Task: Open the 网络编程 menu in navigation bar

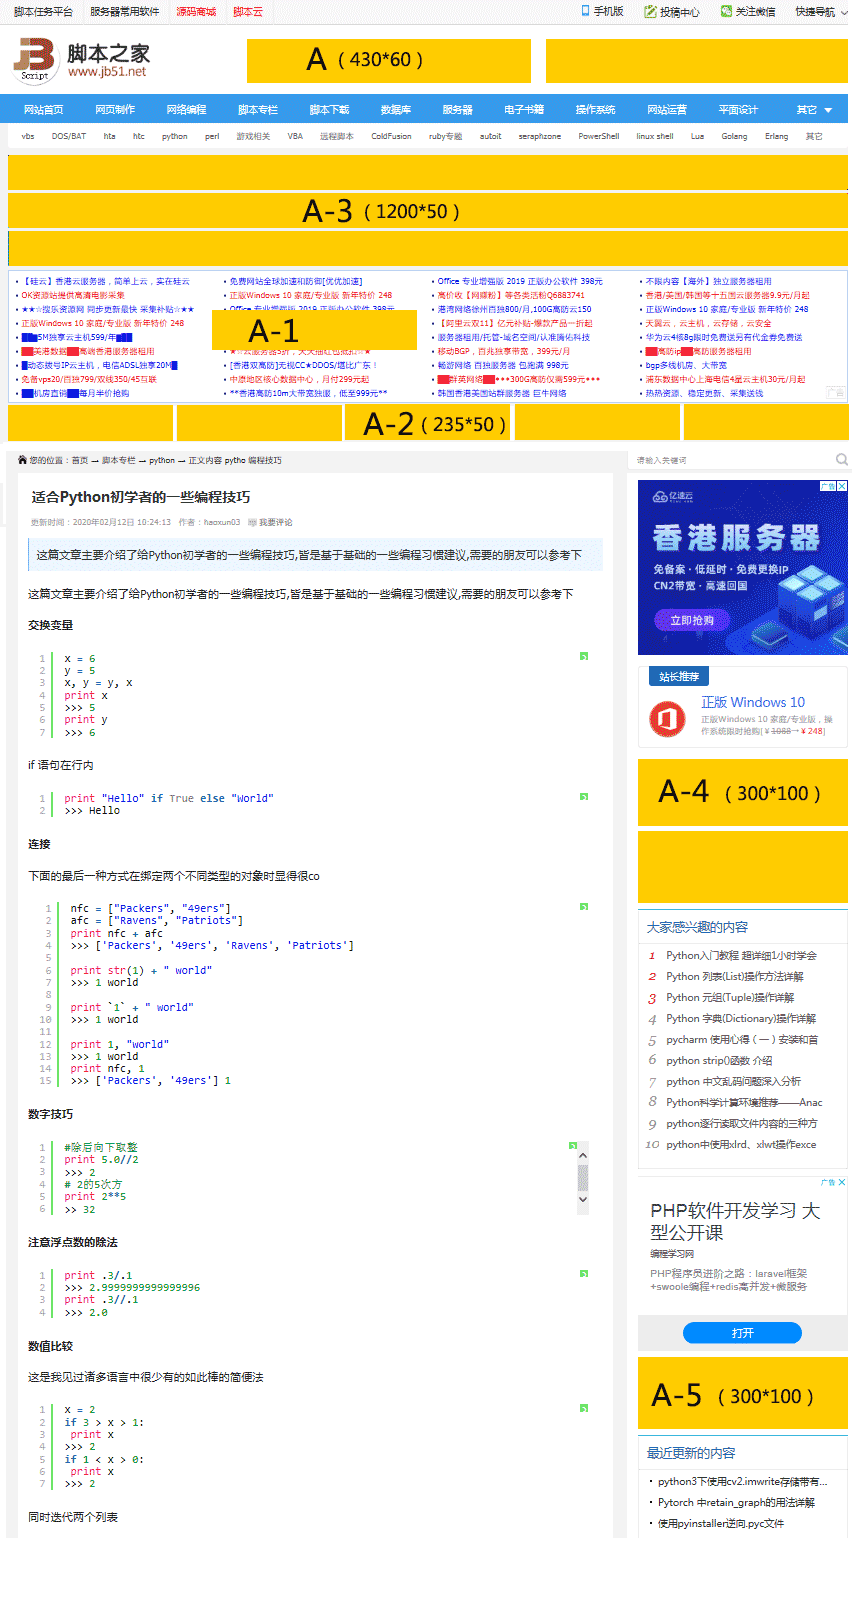Action: pos(186,110)
